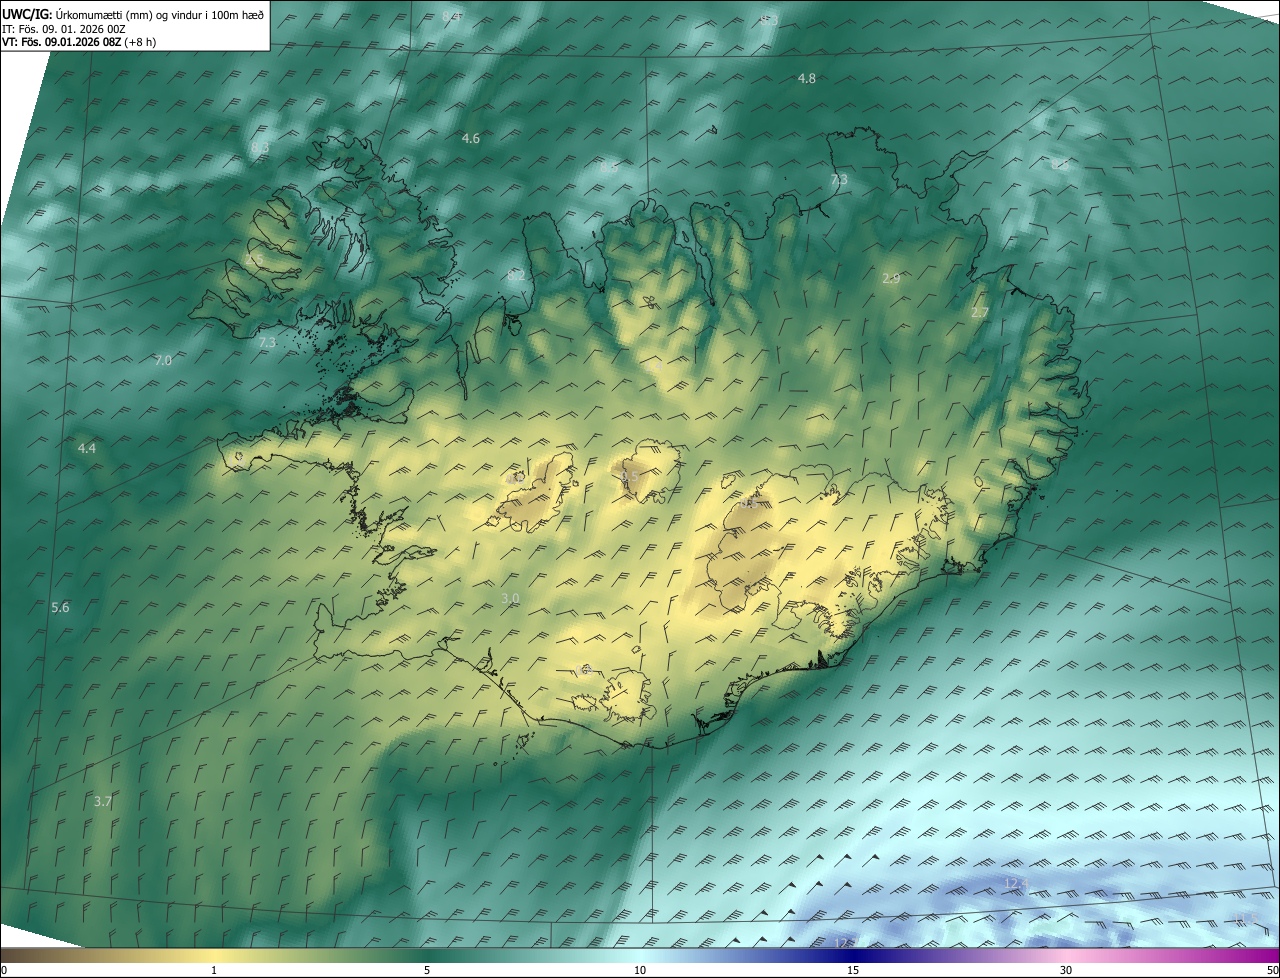Click the colorbar tick label 0
This screenshot has height=978, width=1280.
3,970
